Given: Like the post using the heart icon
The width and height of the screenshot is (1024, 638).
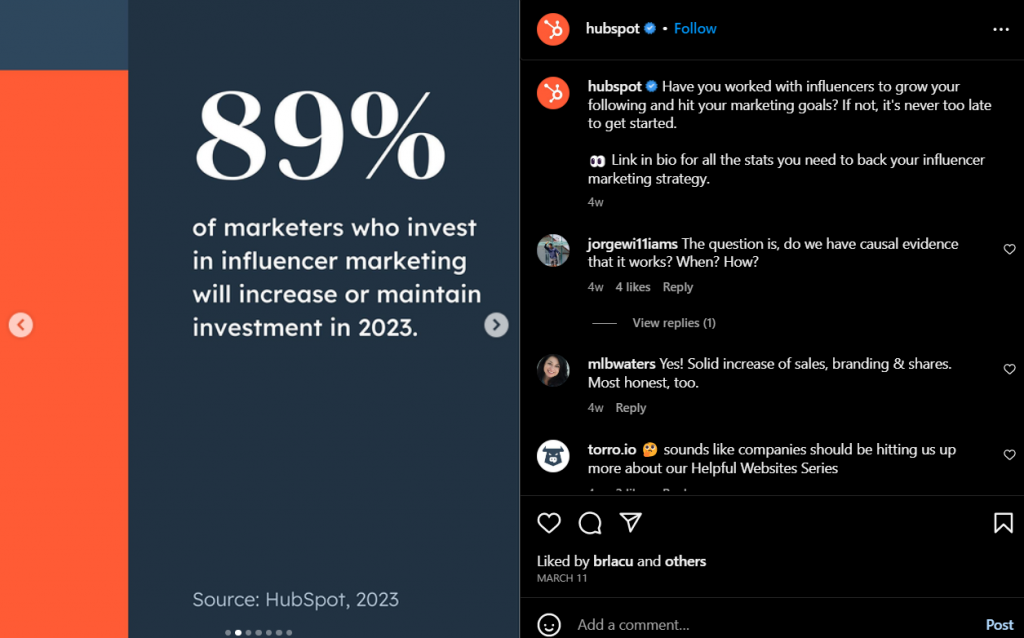Looking at the screenshot, I should click(549, 523).
